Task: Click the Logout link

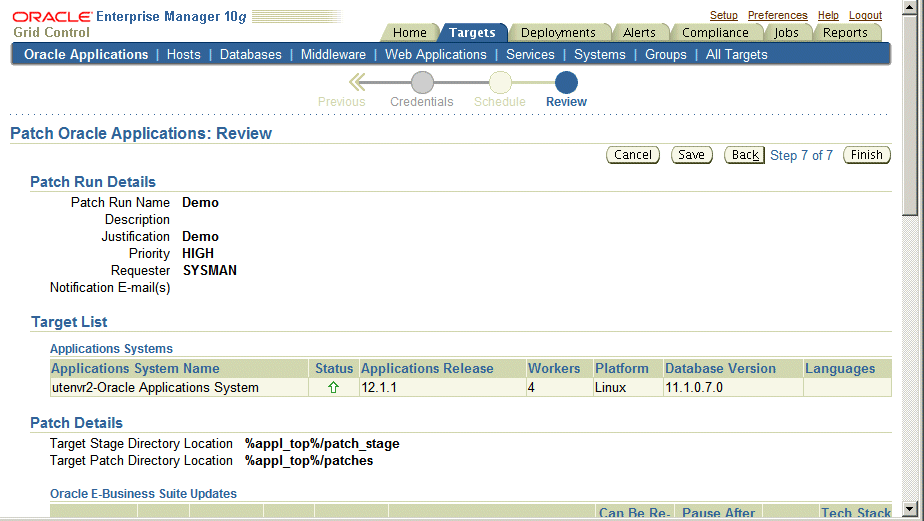Action: pos(865,15)
